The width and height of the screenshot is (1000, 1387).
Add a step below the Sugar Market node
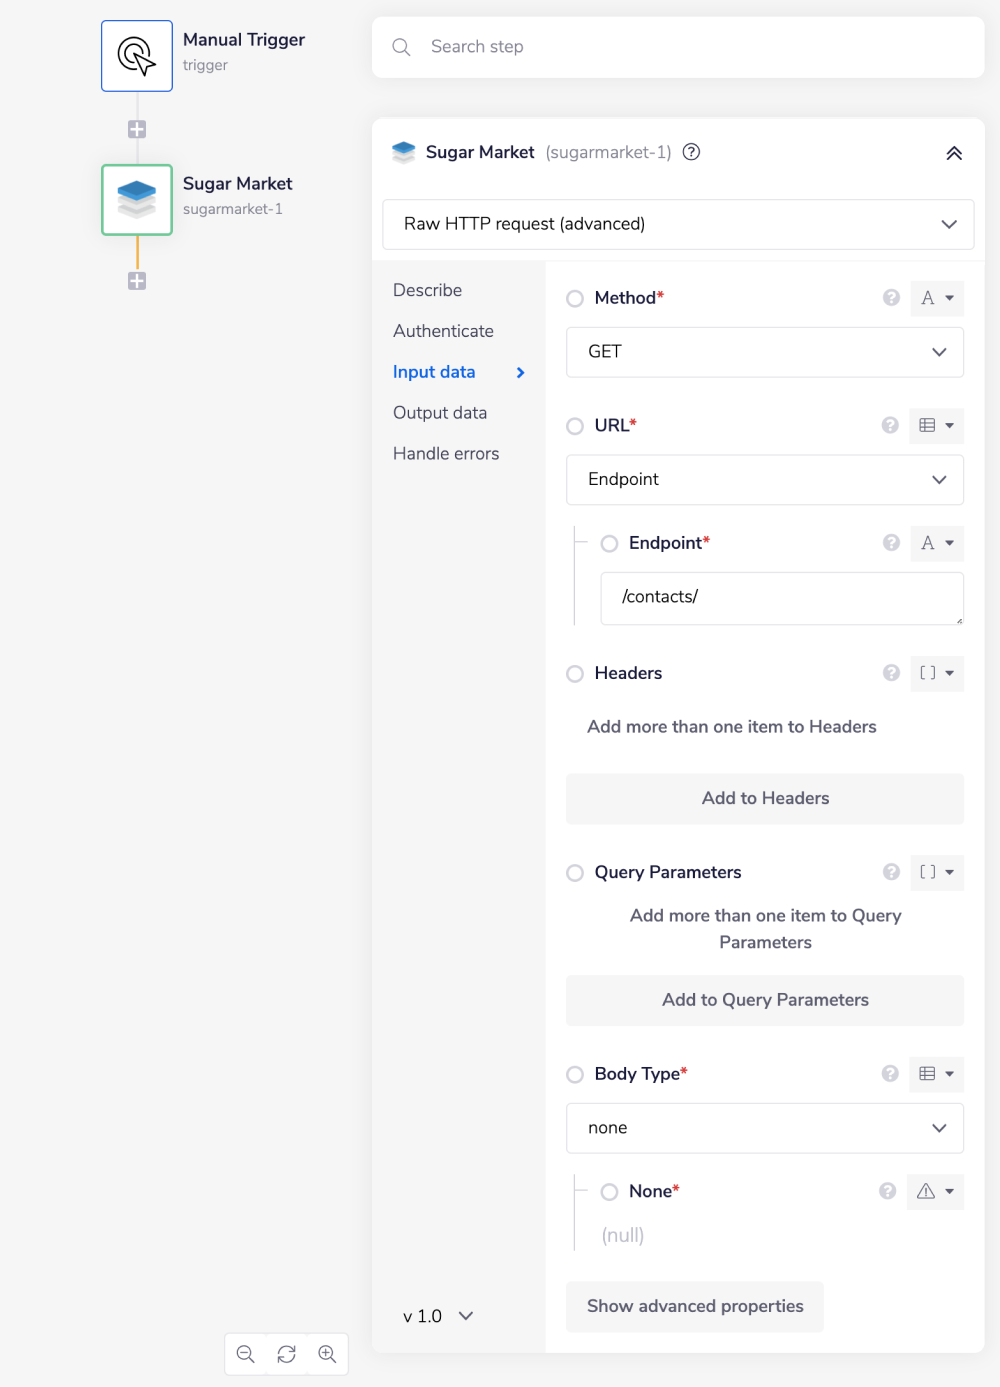click(137, 281)
